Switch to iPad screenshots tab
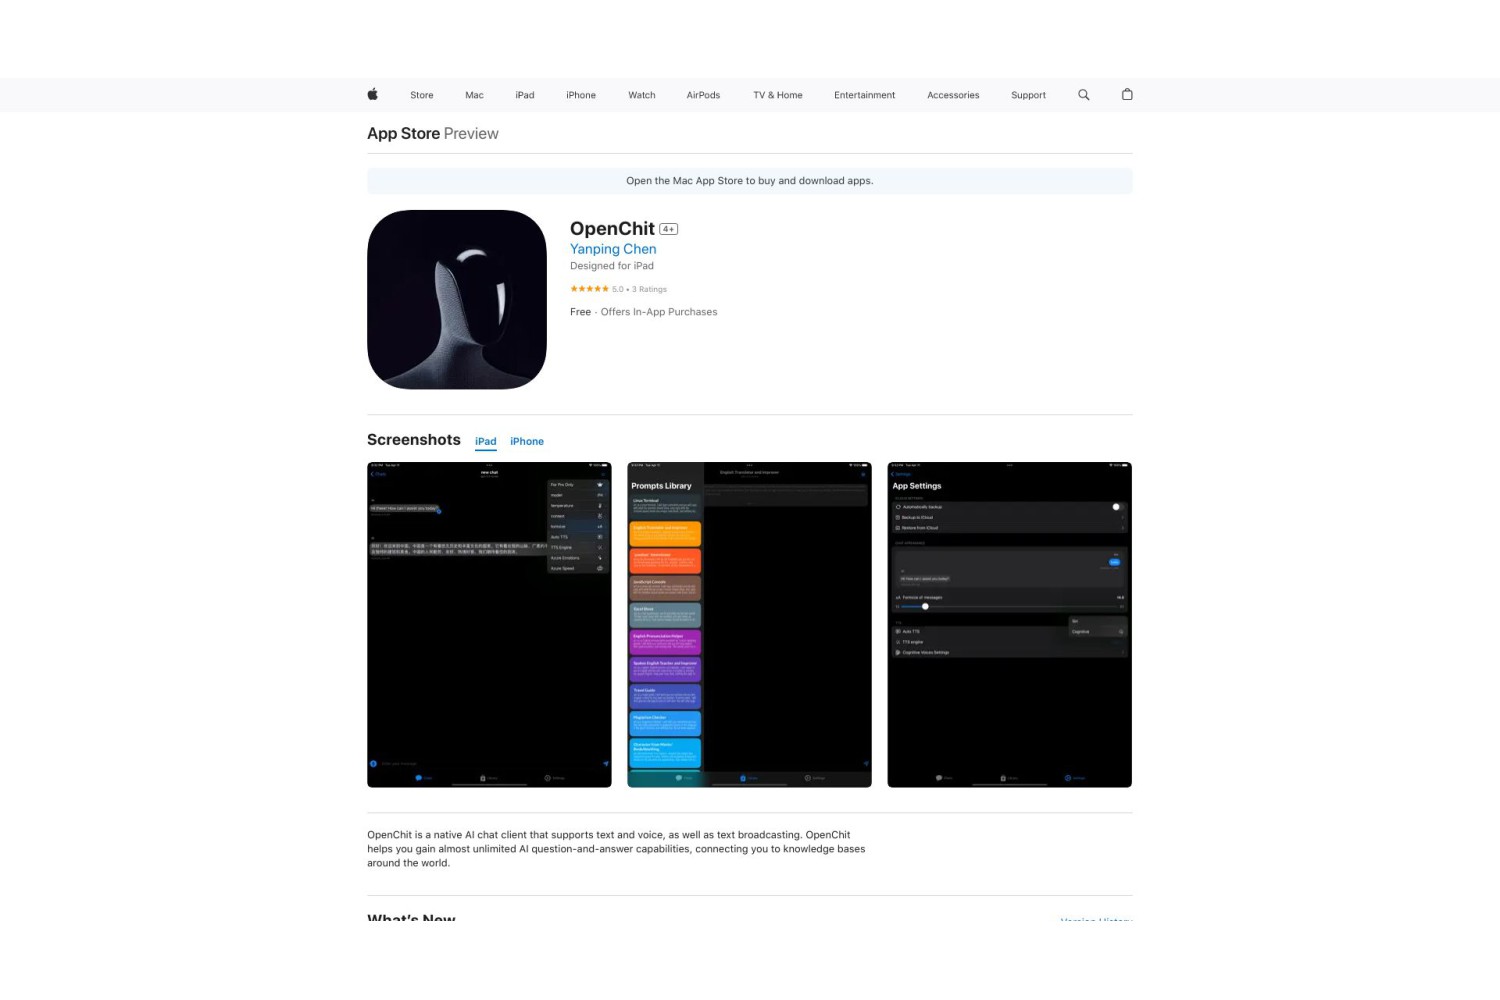This screenshot has height=1000, width=1500. pyautogui.click(x=486, y=441)
